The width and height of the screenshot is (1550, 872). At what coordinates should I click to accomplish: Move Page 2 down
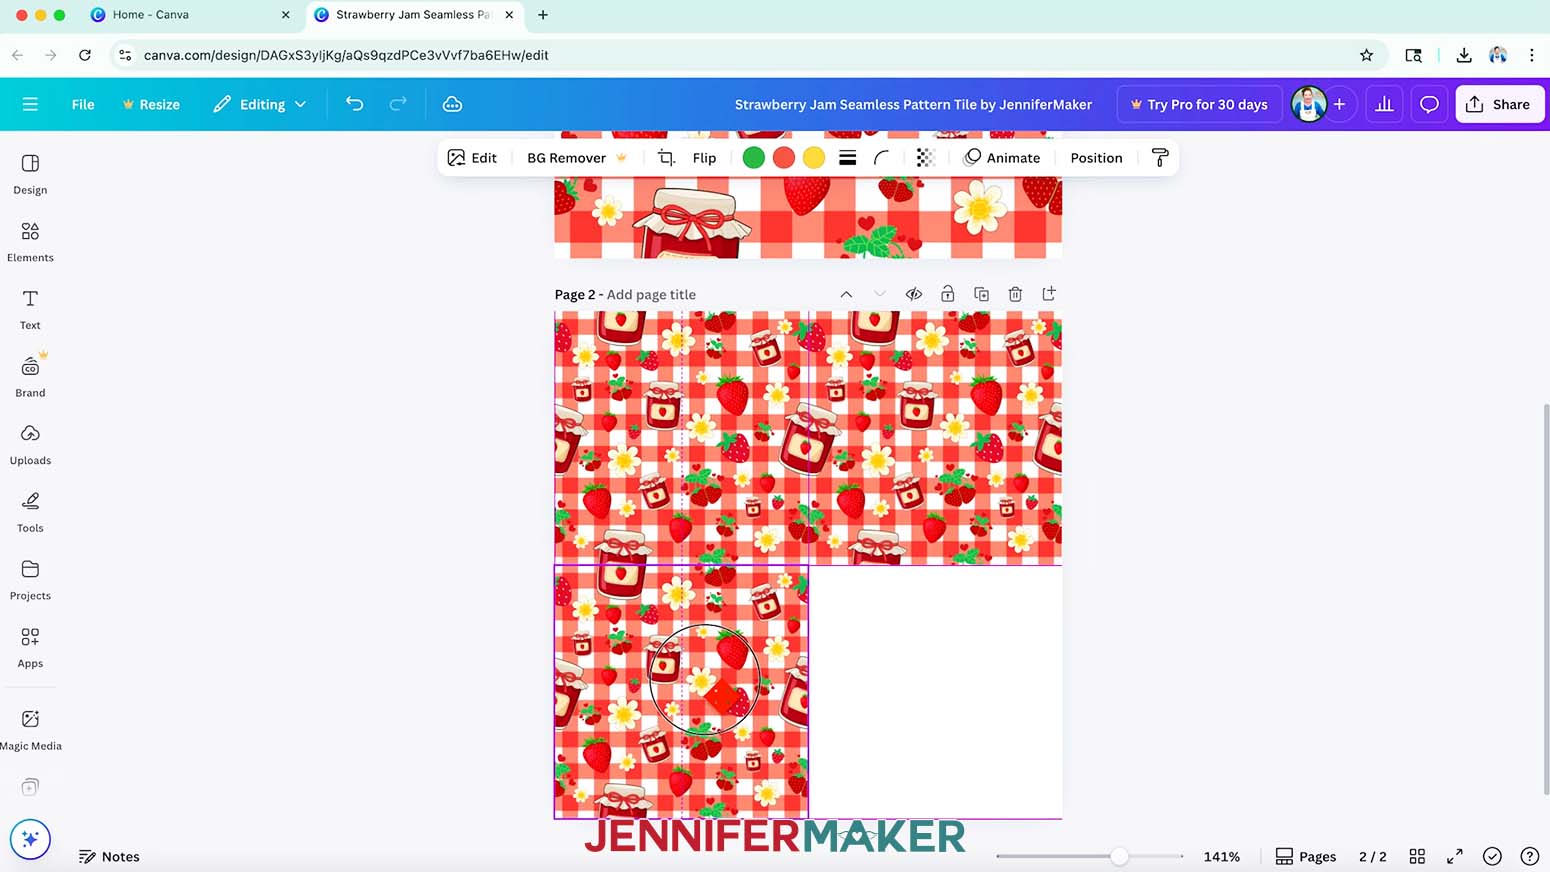880,294
